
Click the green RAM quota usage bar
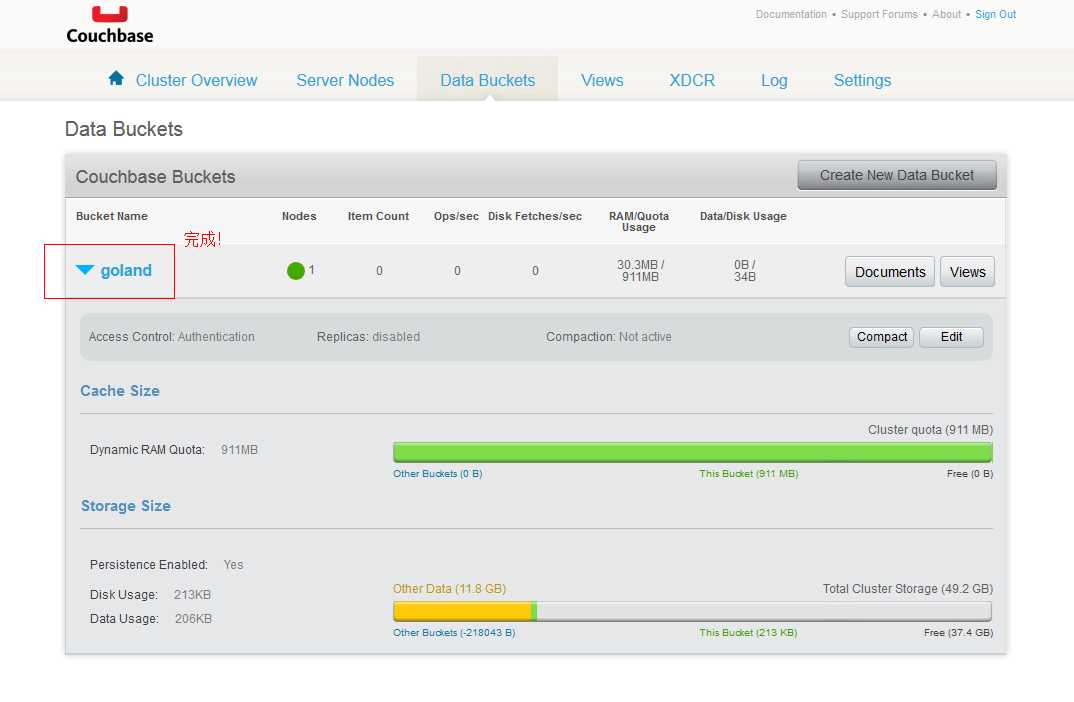click(x=692, y=452)
